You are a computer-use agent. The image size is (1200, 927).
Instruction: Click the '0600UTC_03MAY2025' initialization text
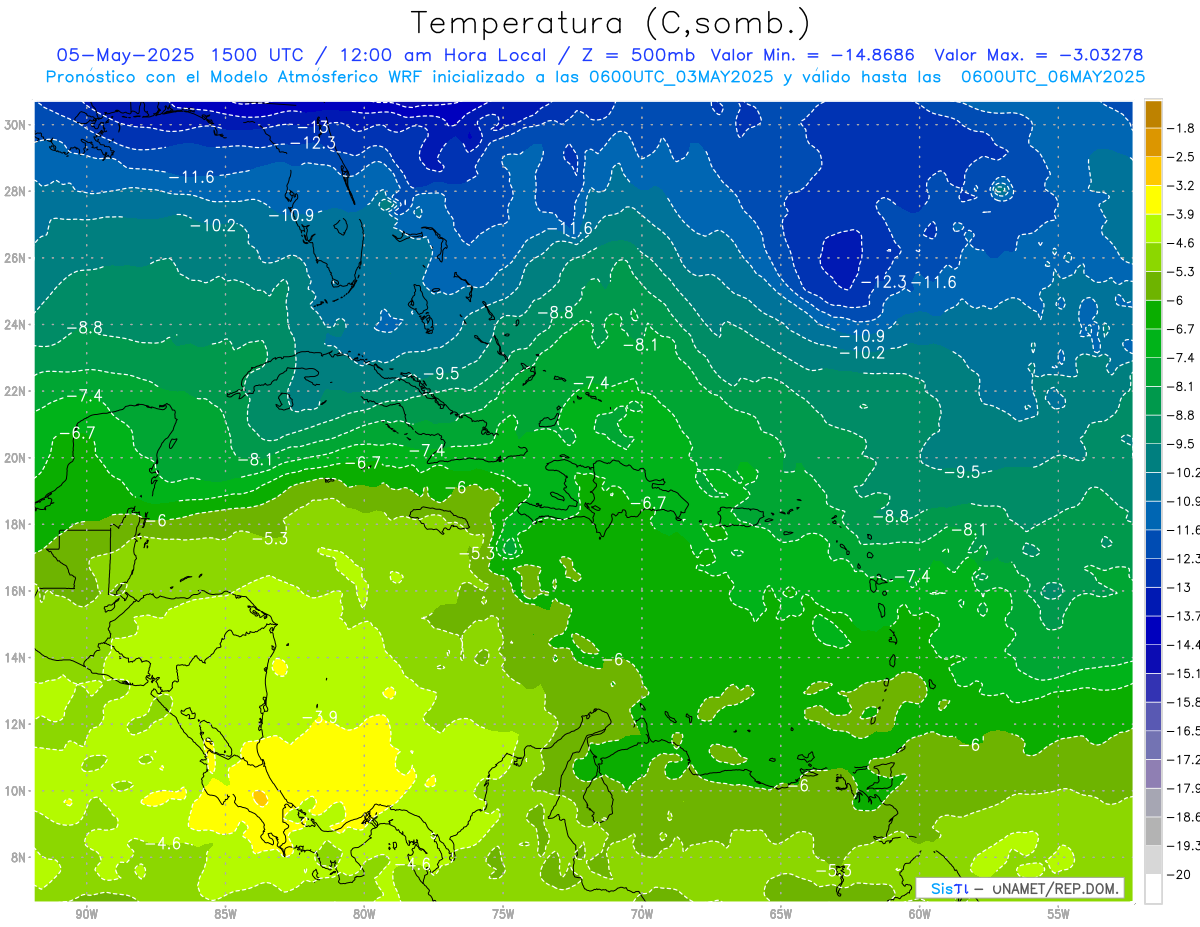678,77
